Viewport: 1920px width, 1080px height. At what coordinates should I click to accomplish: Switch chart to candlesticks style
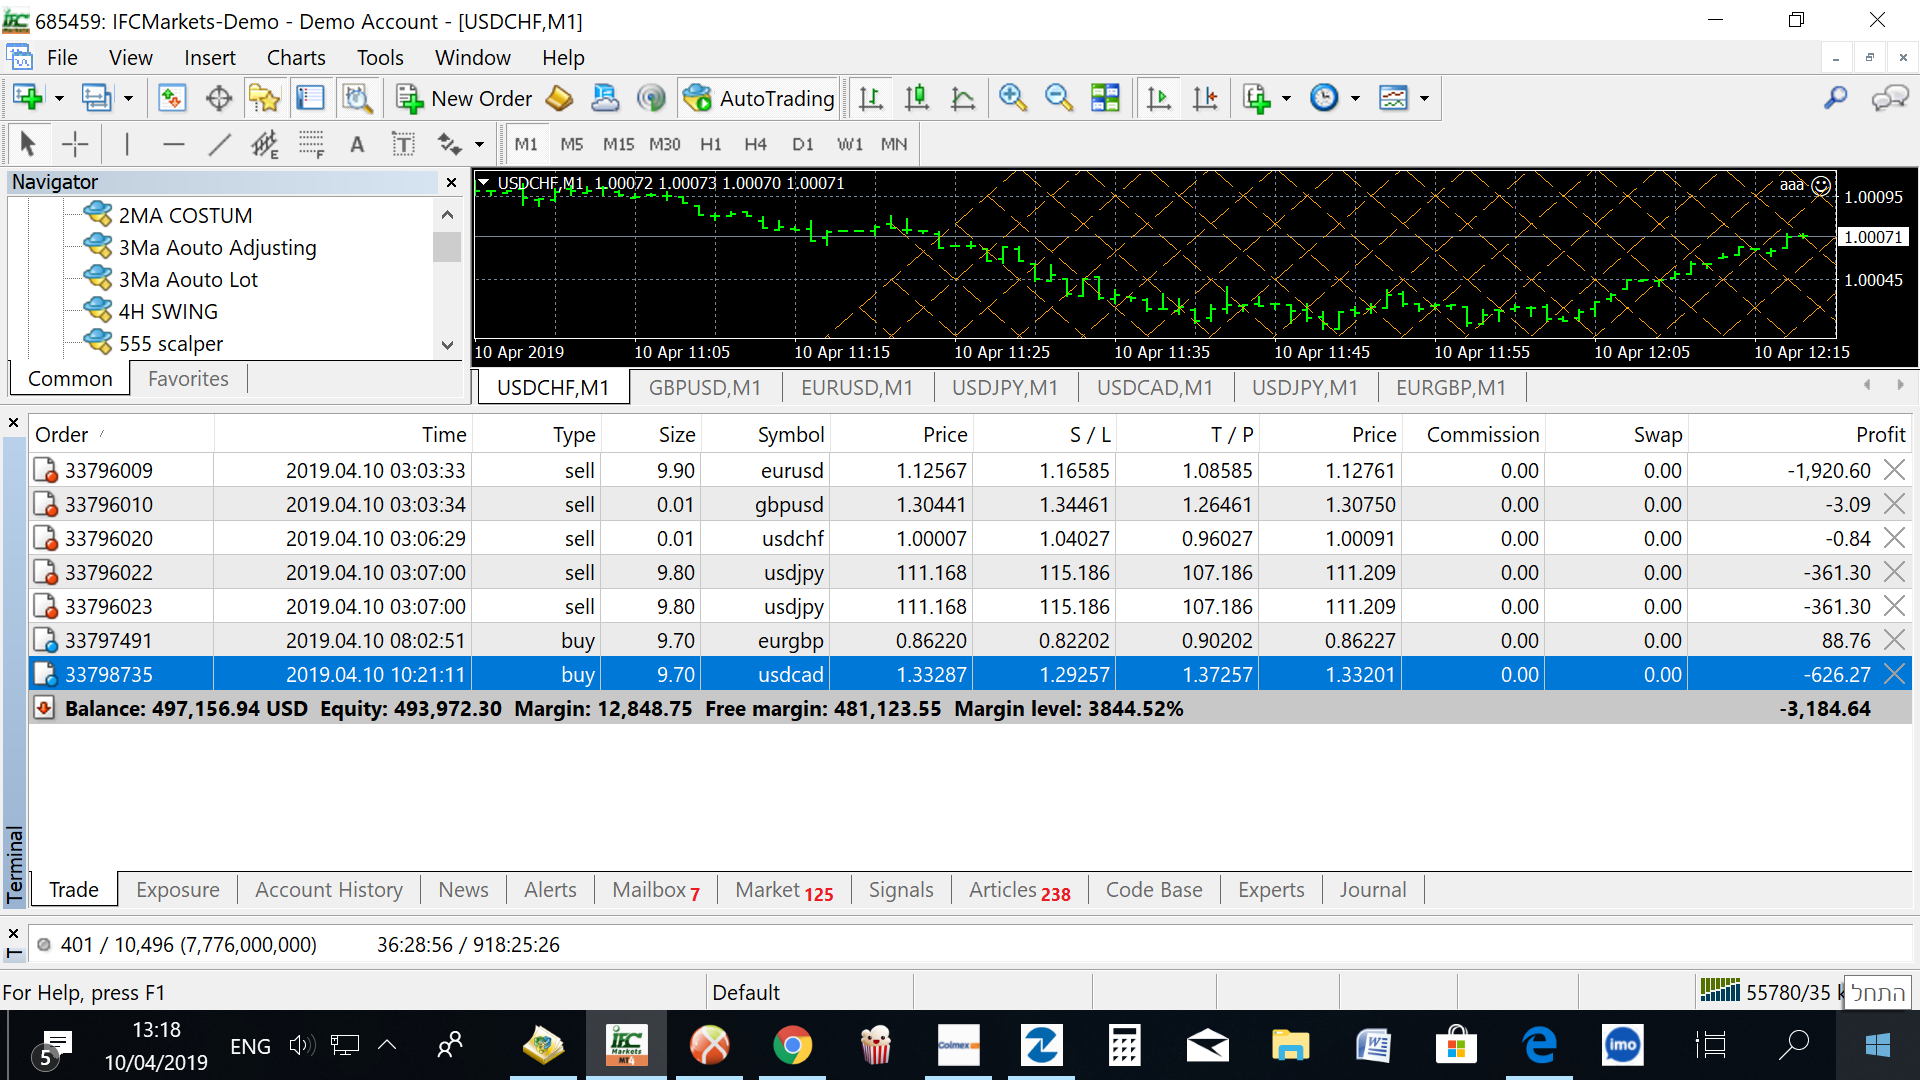(x=917, y=98)
